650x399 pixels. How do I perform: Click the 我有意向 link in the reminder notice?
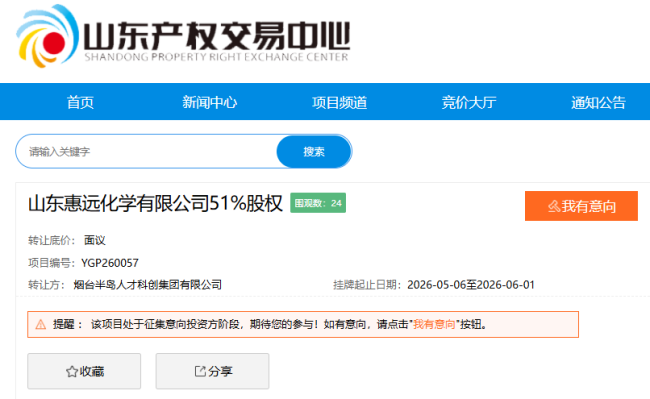point(434,324)
